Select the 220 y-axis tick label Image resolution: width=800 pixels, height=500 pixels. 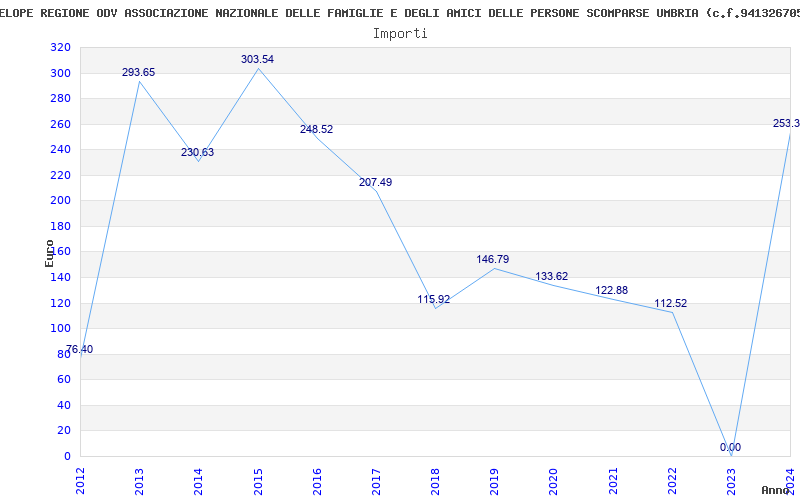60,175
